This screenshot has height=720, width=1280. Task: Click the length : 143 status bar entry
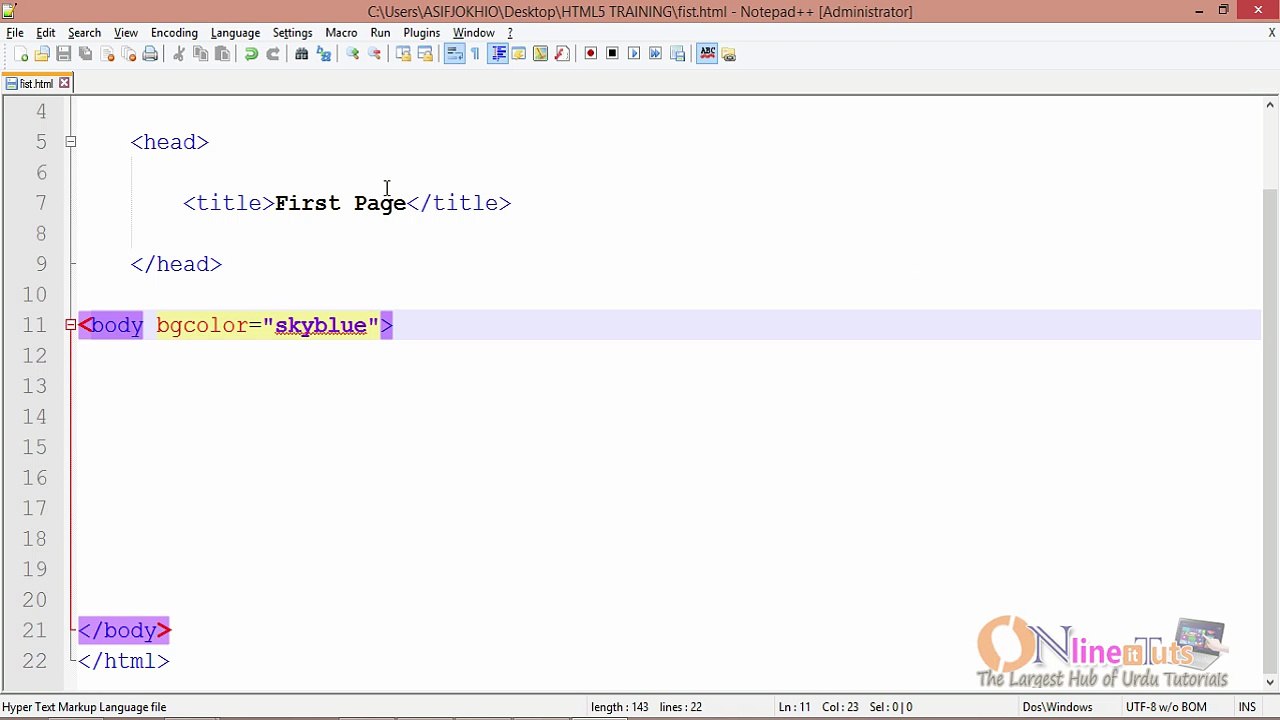[x=620, y=707]
